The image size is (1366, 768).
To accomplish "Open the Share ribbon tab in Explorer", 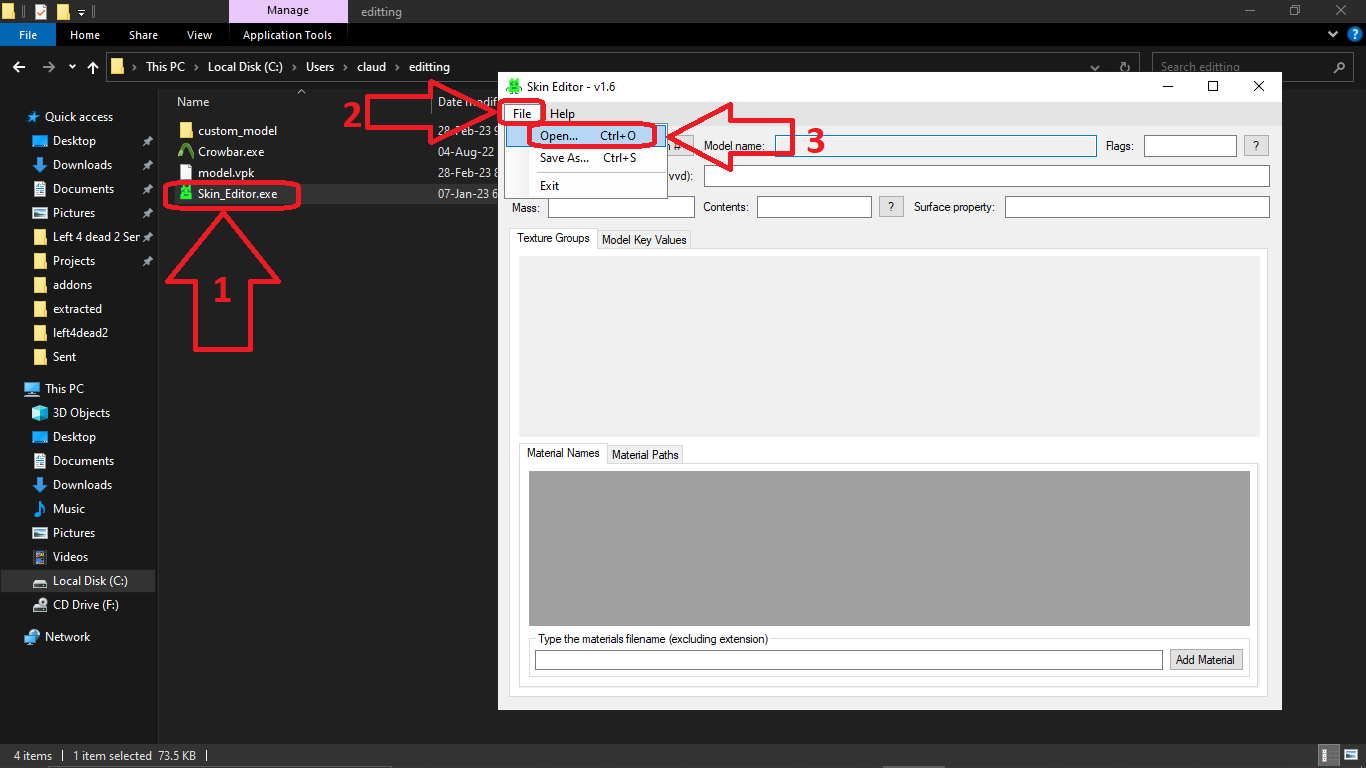I will (143, 35).
